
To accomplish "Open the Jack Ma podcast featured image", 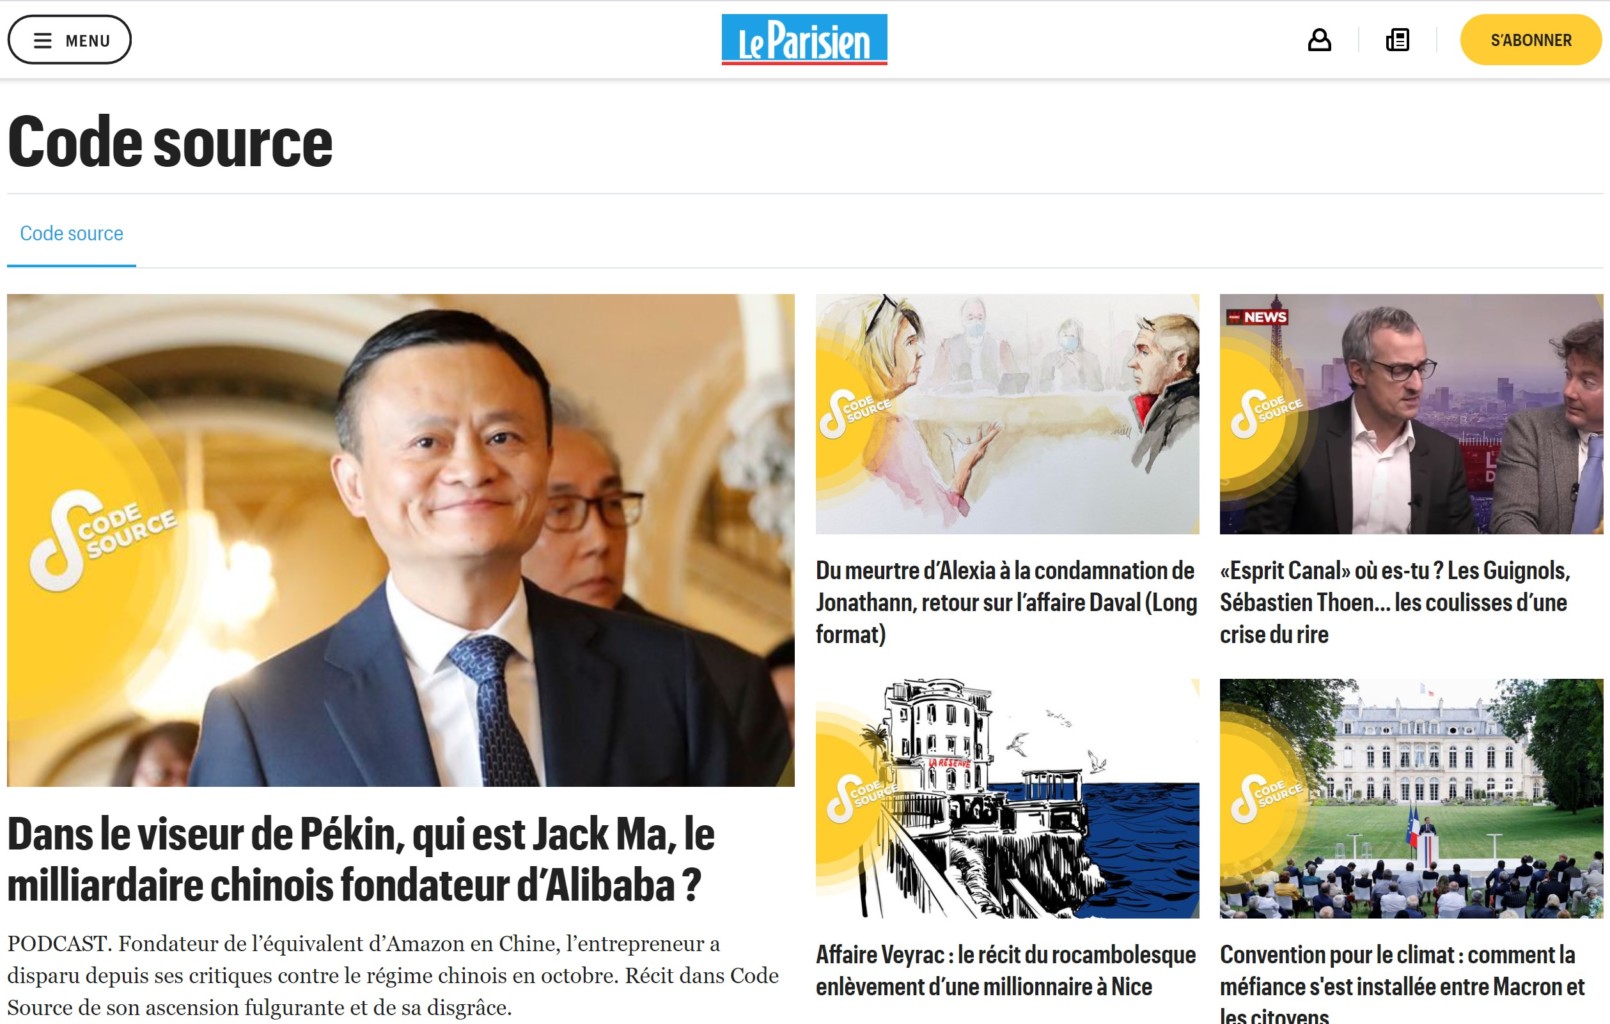I will click(x=401, y=540).
